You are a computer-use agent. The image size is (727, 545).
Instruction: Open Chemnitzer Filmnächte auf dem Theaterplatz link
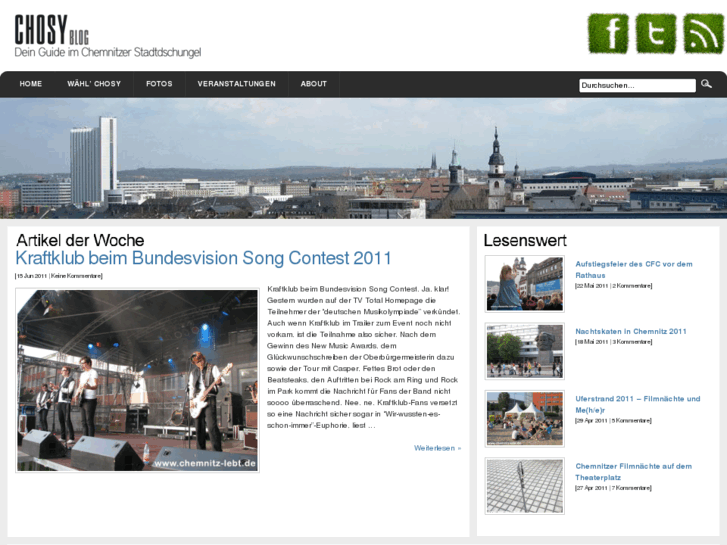pyautogui.click(x=633, y=472)
